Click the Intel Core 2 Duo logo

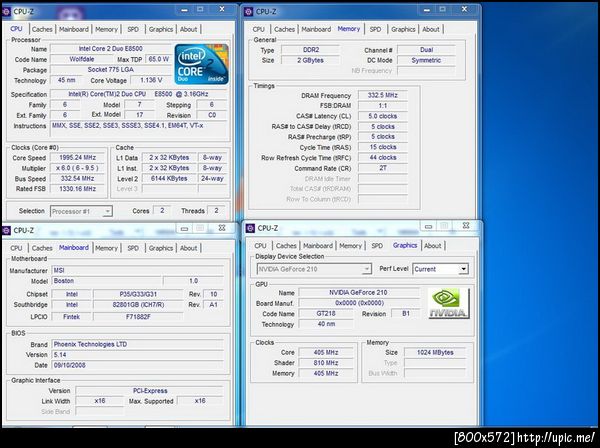pyautogui.click(x=202, y=64)
